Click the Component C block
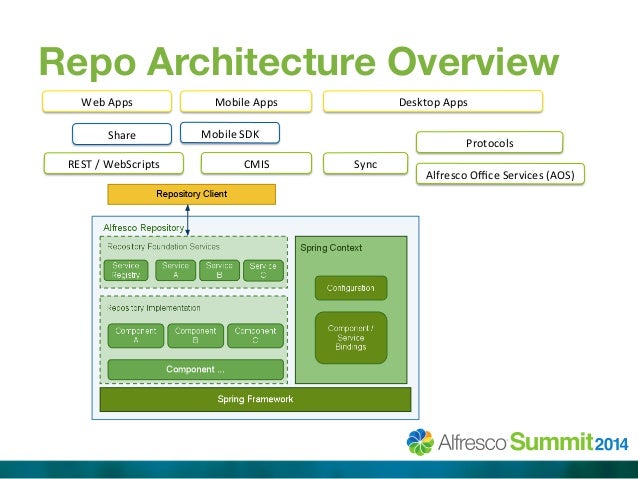 (255, 336)
